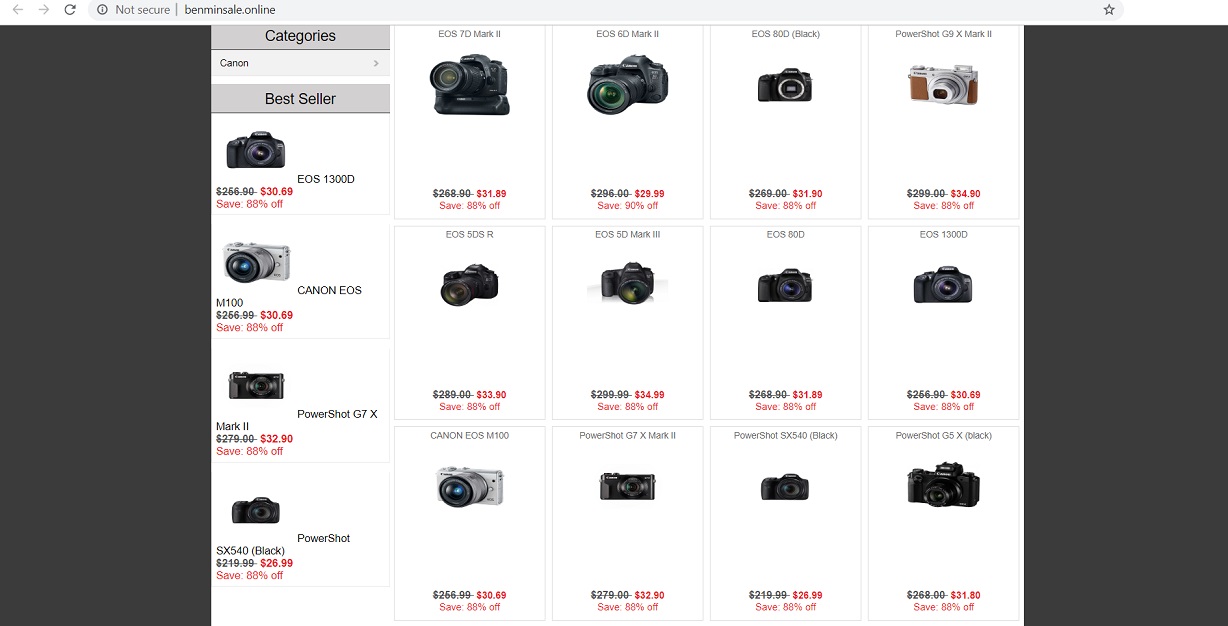The height and width of the screenshot is (626, 1228).
Task: Click Best Seller PowerShot SX540 image
Action: pos(256,509)
